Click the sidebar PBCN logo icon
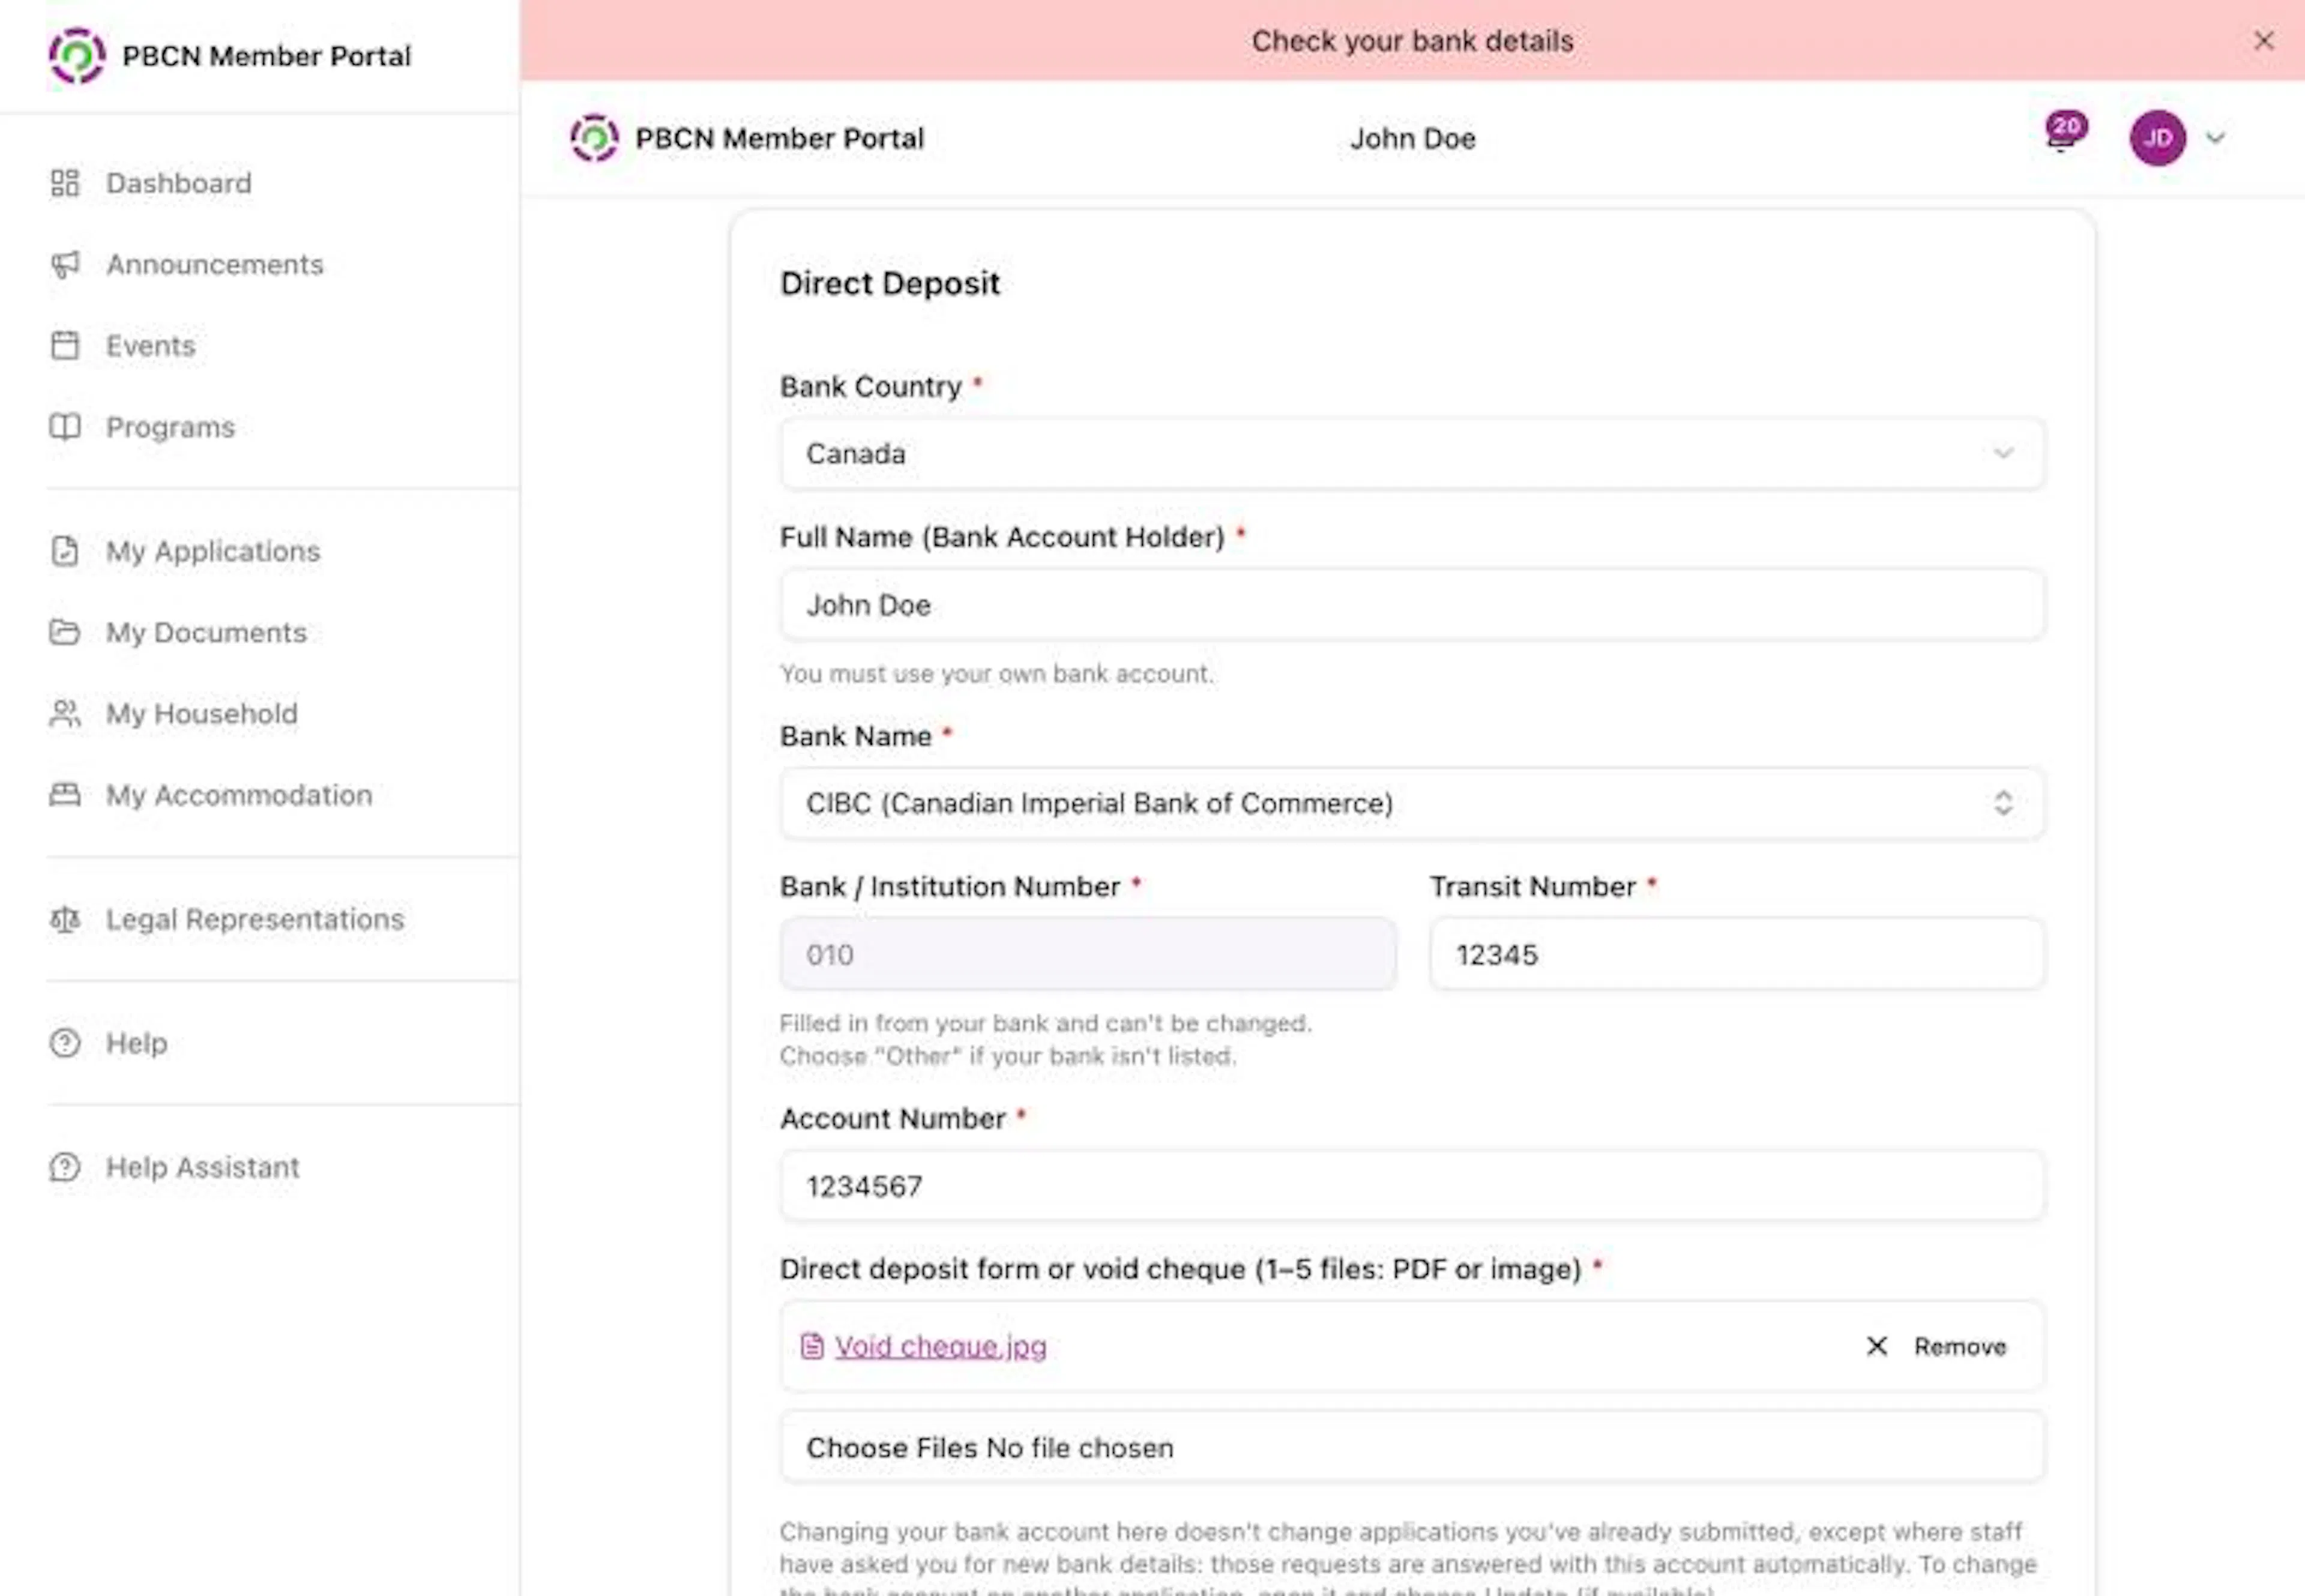Image resolution: width=2305 pixels, height=1596 pixels. point(77,56)
